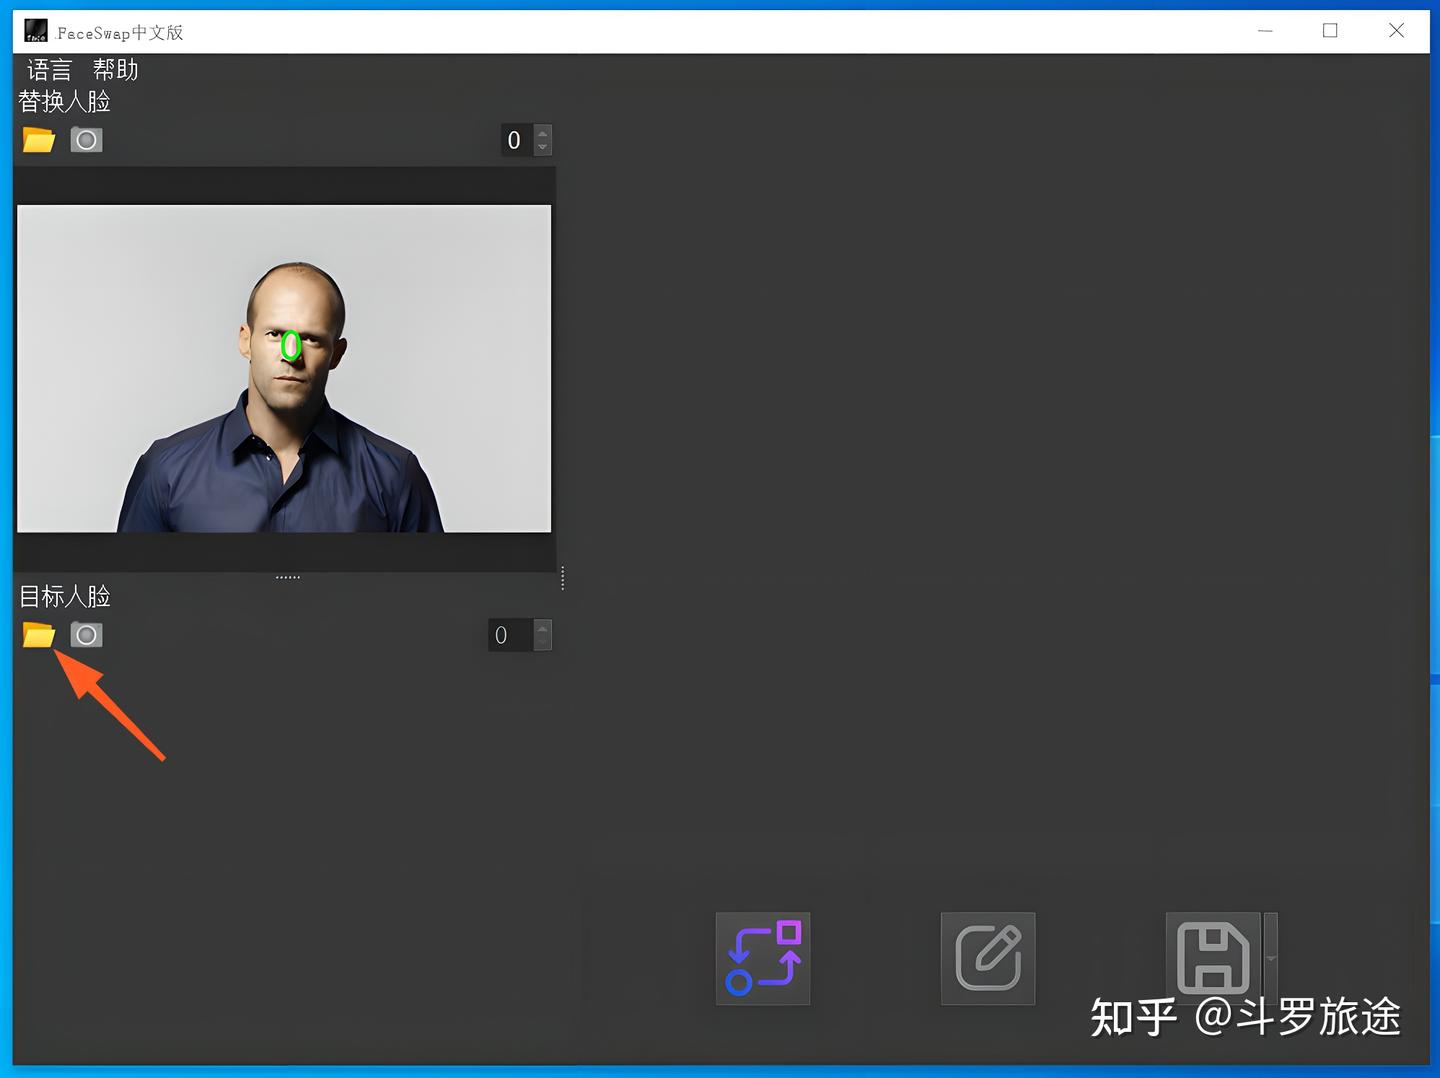Minimize the FaceSwap中文版 window
Screen dimensions: 1440x1078
(x=1265, y=31)
